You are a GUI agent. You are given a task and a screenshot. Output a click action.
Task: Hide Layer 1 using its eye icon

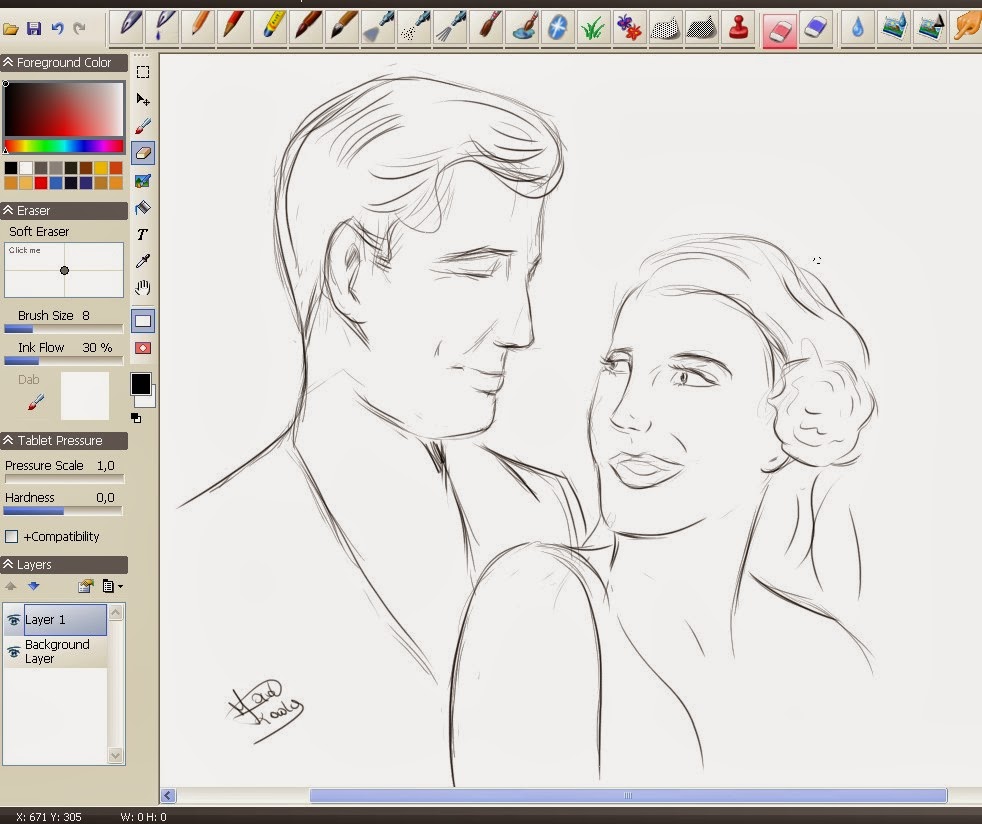coord(14,620)
